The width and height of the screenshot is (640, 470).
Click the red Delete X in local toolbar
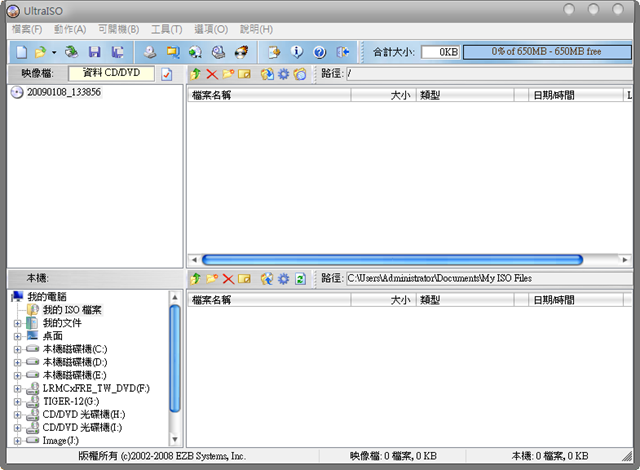pyautogui.click(x=228, y=279)
